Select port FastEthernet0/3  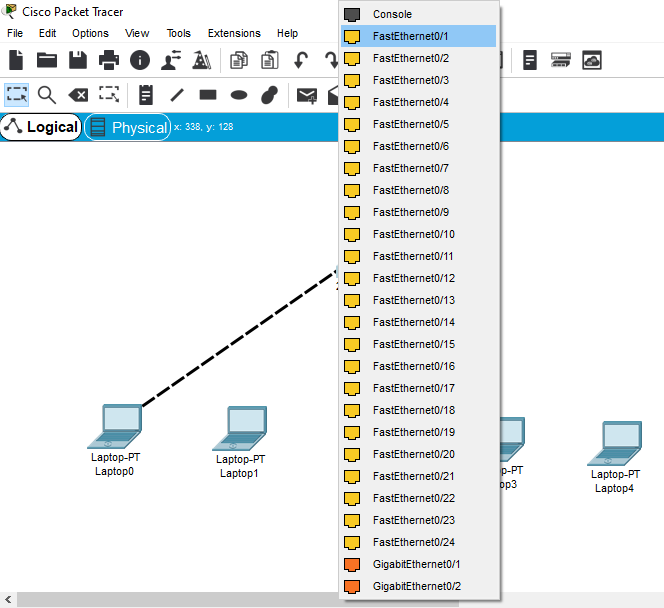(x=418, y=80)
